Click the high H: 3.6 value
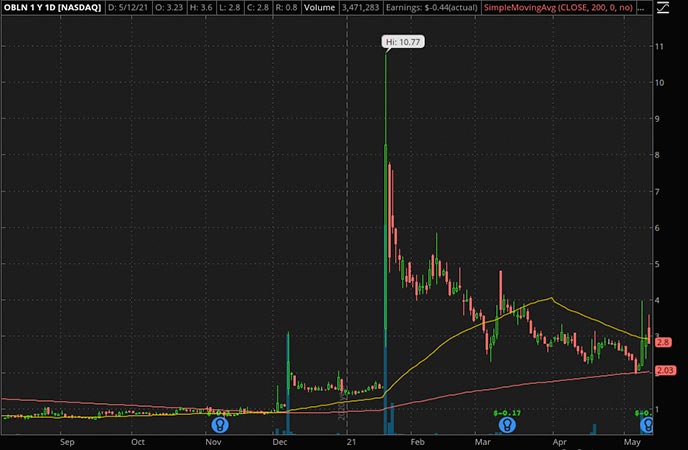Screen dimensions: 688x450 click(201, 7)
